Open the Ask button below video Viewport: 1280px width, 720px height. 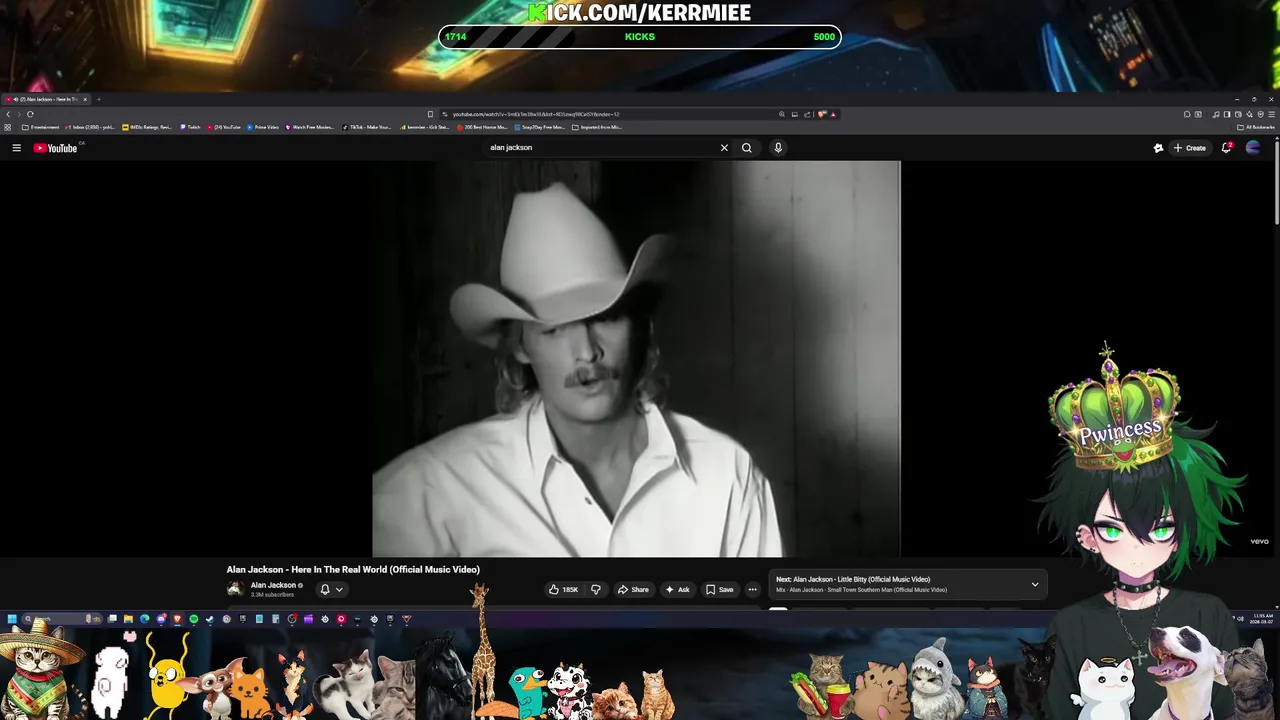point(677,590)
